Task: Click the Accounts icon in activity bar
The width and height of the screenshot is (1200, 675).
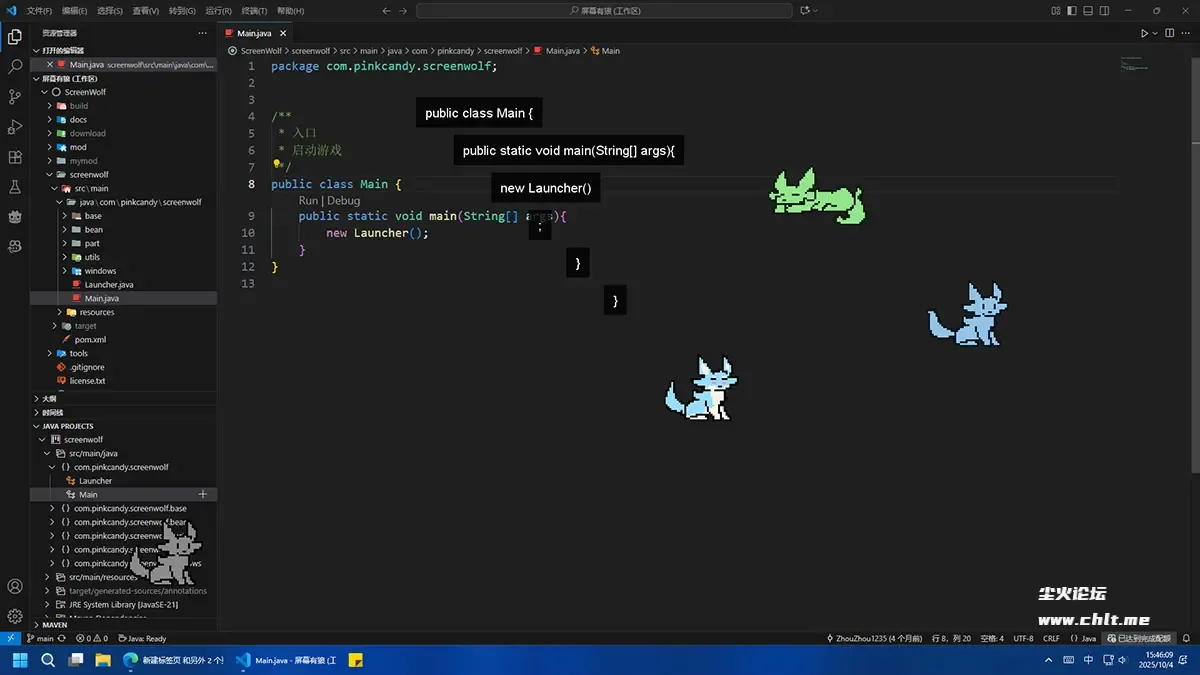Action: tap(15, 587)
